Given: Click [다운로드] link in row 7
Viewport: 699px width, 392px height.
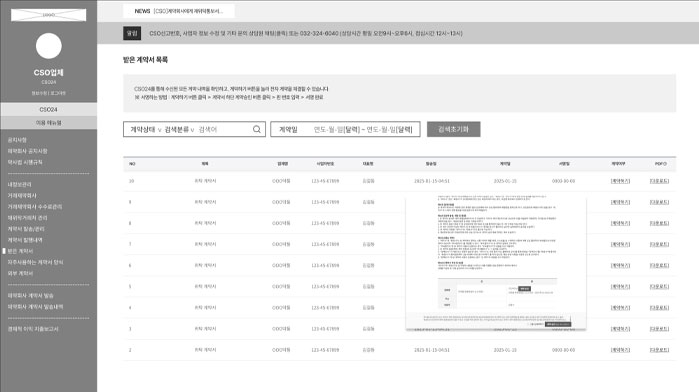Looking at the screenshot, I should coord(659,244).
